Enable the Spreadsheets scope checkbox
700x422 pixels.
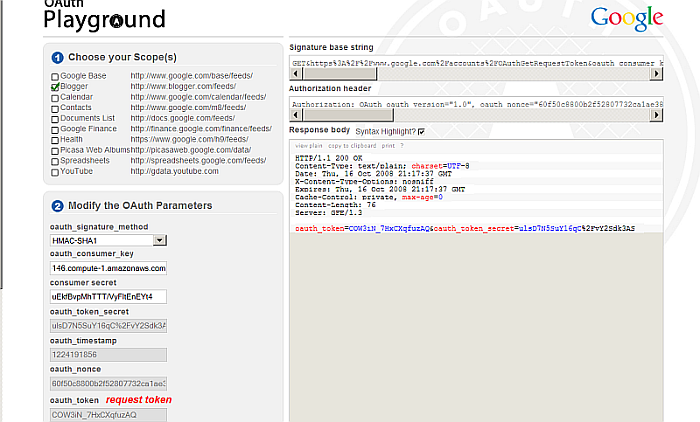(55, 162)
